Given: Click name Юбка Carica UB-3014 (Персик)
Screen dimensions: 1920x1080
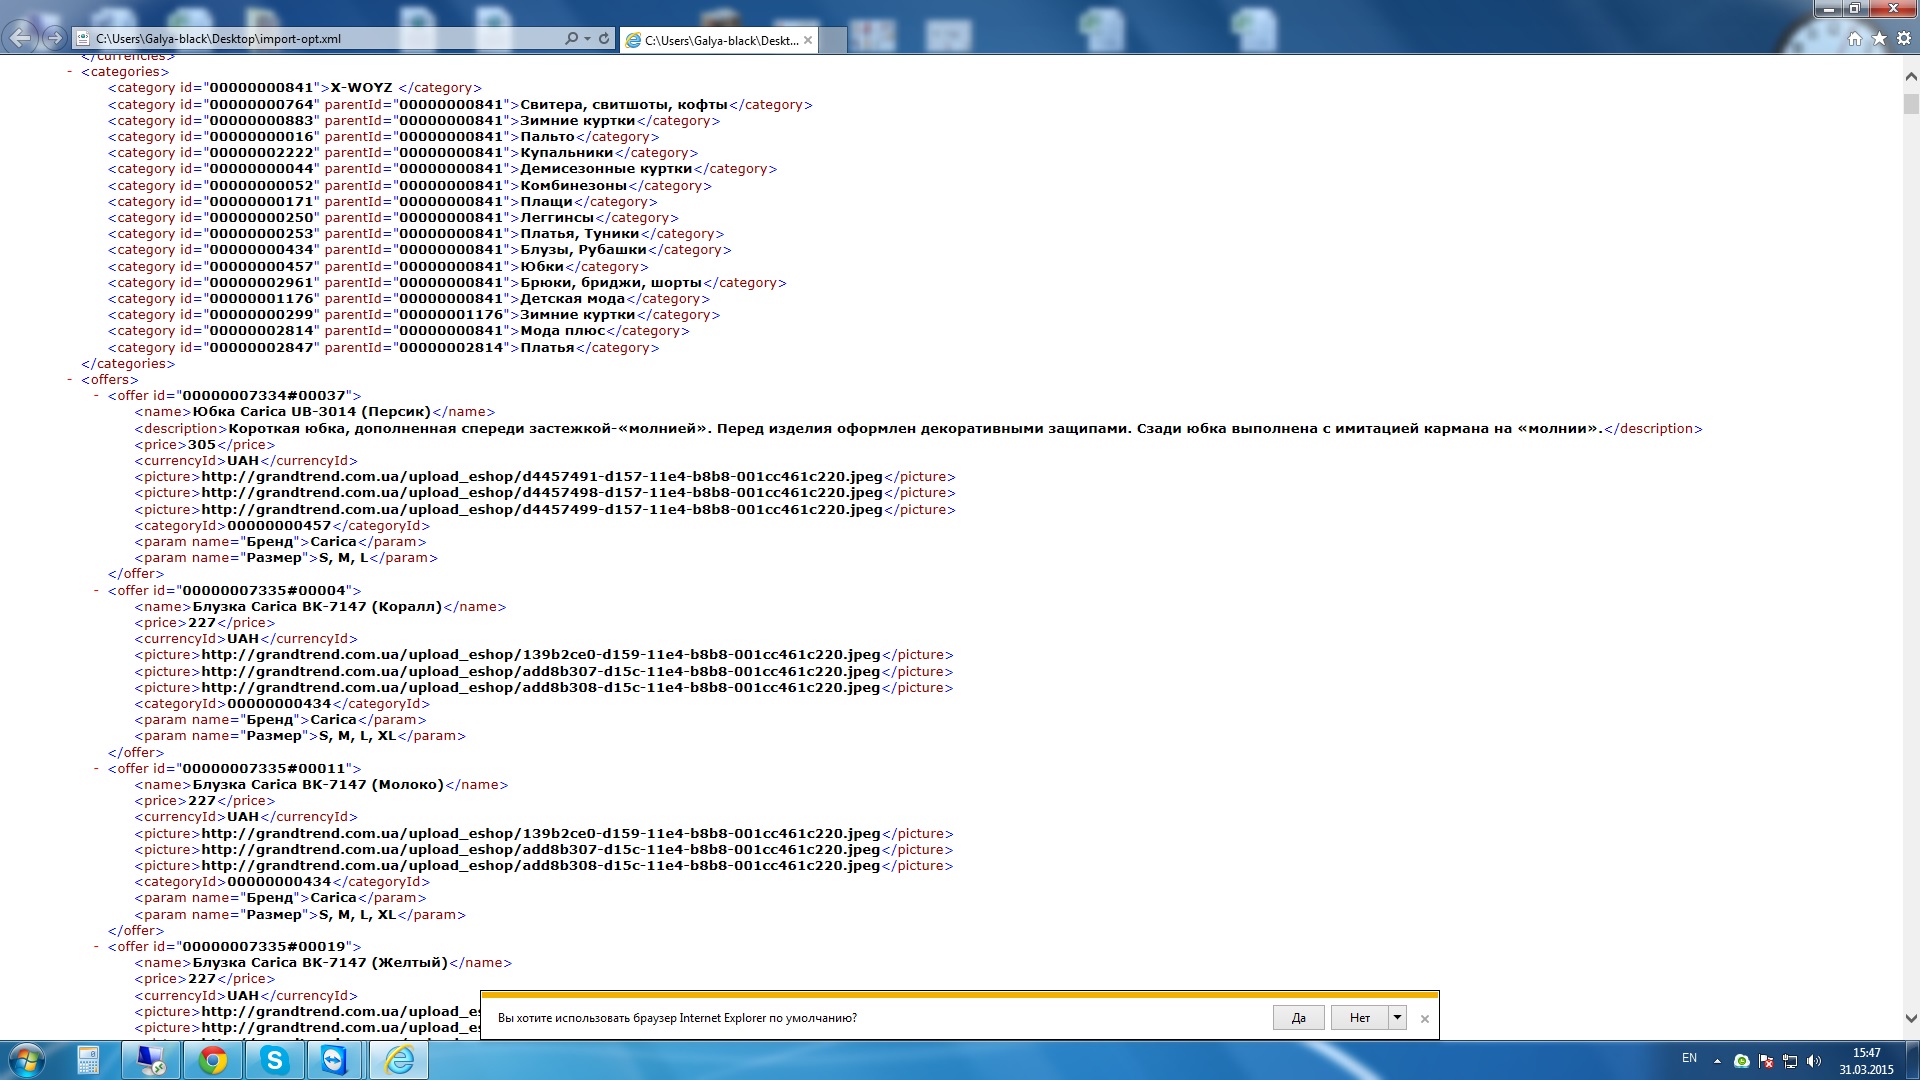Looking at the screenshot, I should pyautogui.click(x=312, y=412).
